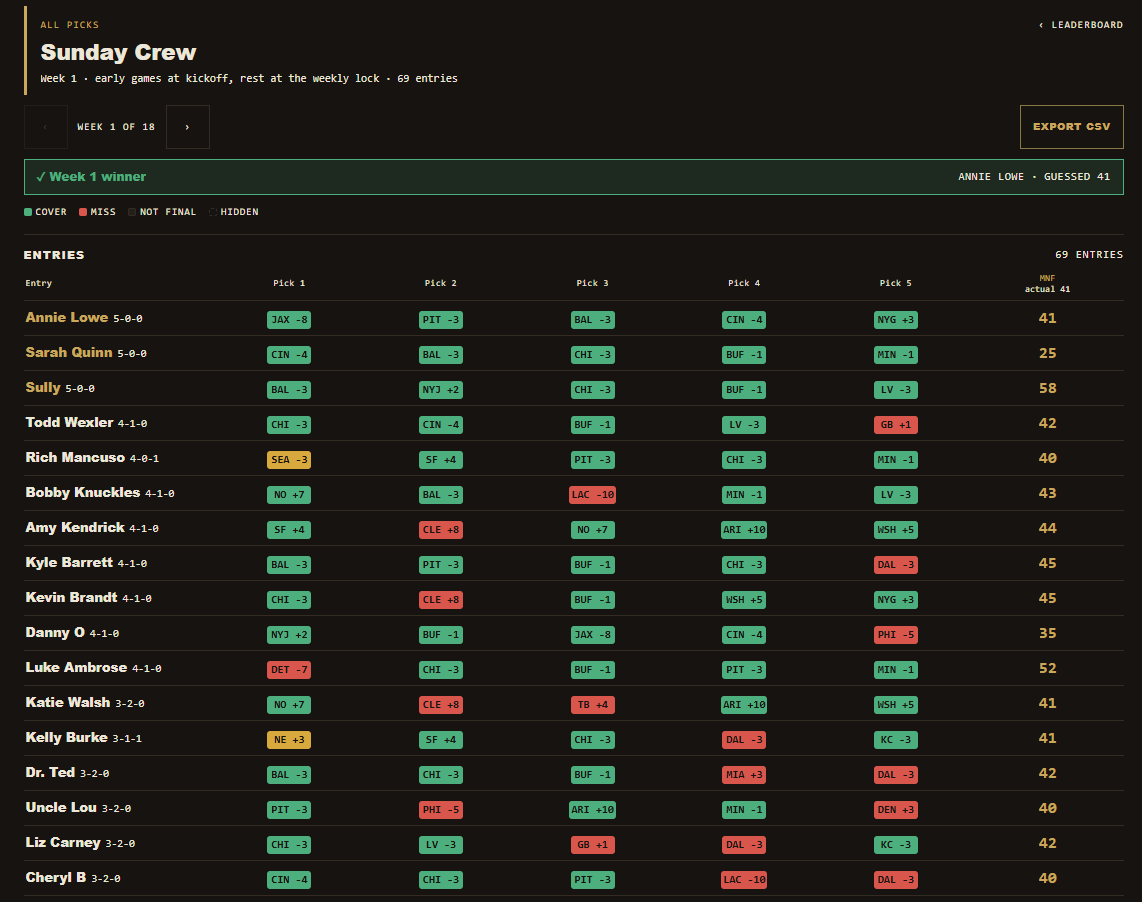This screenshot has height=902, width=1142.
Task: Click Rich Mancuso's yellow SEA -3 pick
Action: click(x=289, y=460)
